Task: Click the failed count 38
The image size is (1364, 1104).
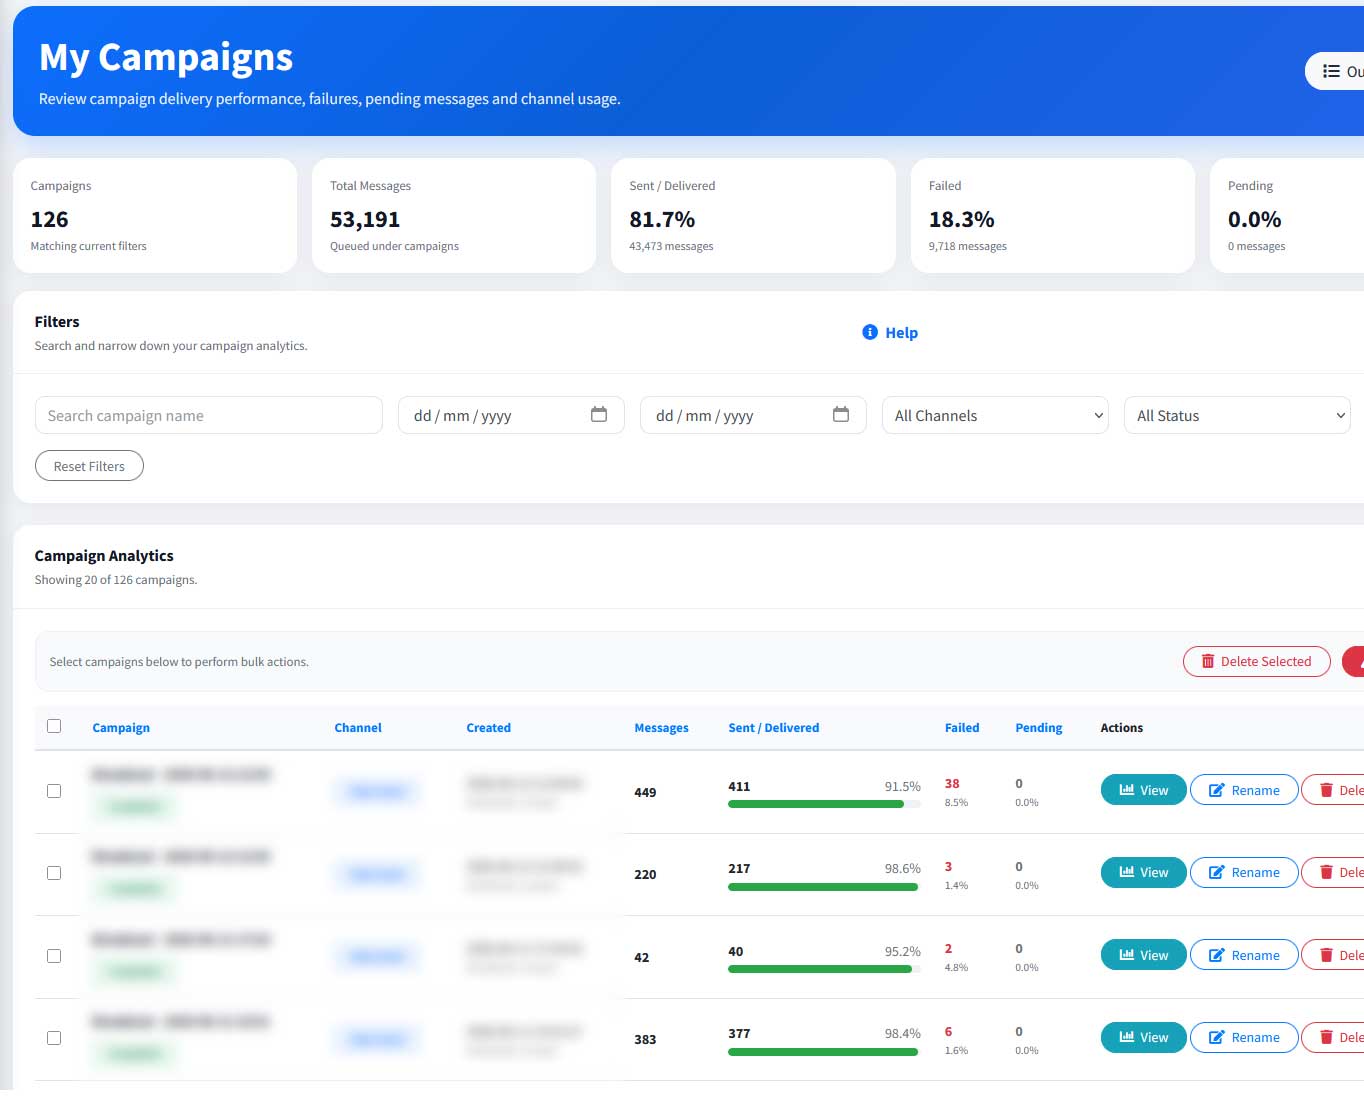Action: coord(952,784)
